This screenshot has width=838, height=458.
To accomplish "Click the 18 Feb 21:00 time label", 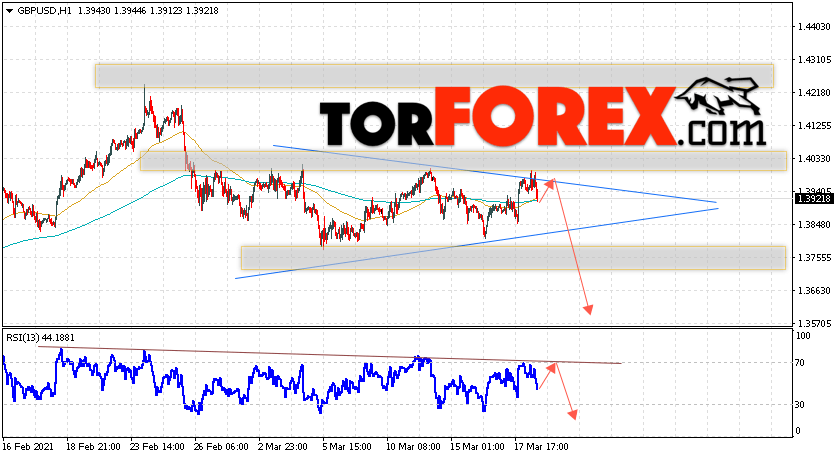I will [x=94, y=447].
